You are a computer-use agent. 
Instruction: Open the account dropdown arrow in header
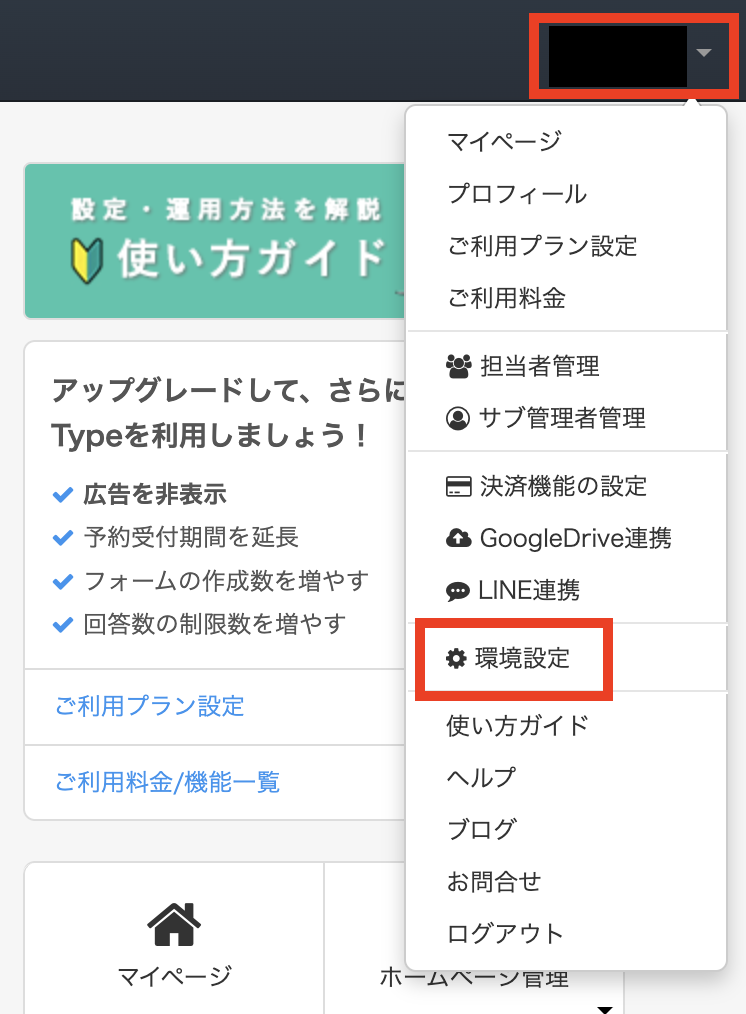704,53
